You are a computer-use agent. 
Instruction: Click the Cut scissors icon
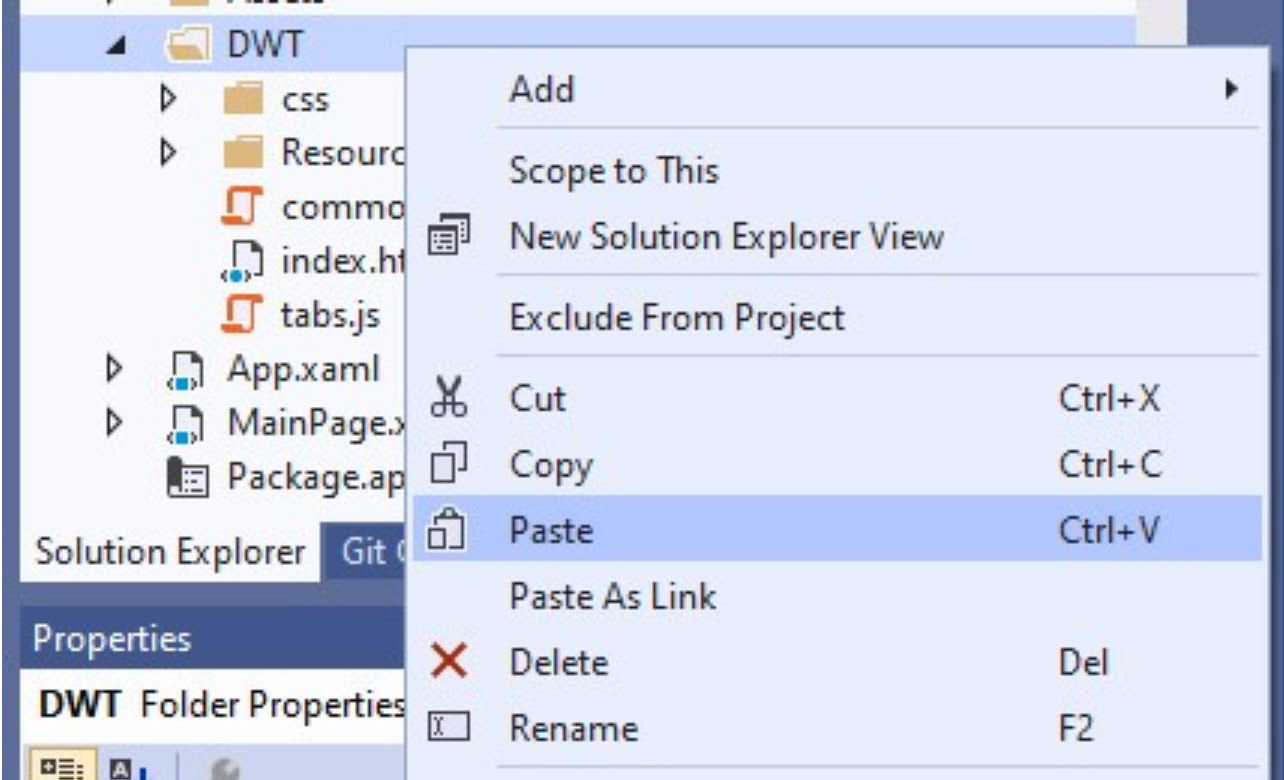point(448,397)
